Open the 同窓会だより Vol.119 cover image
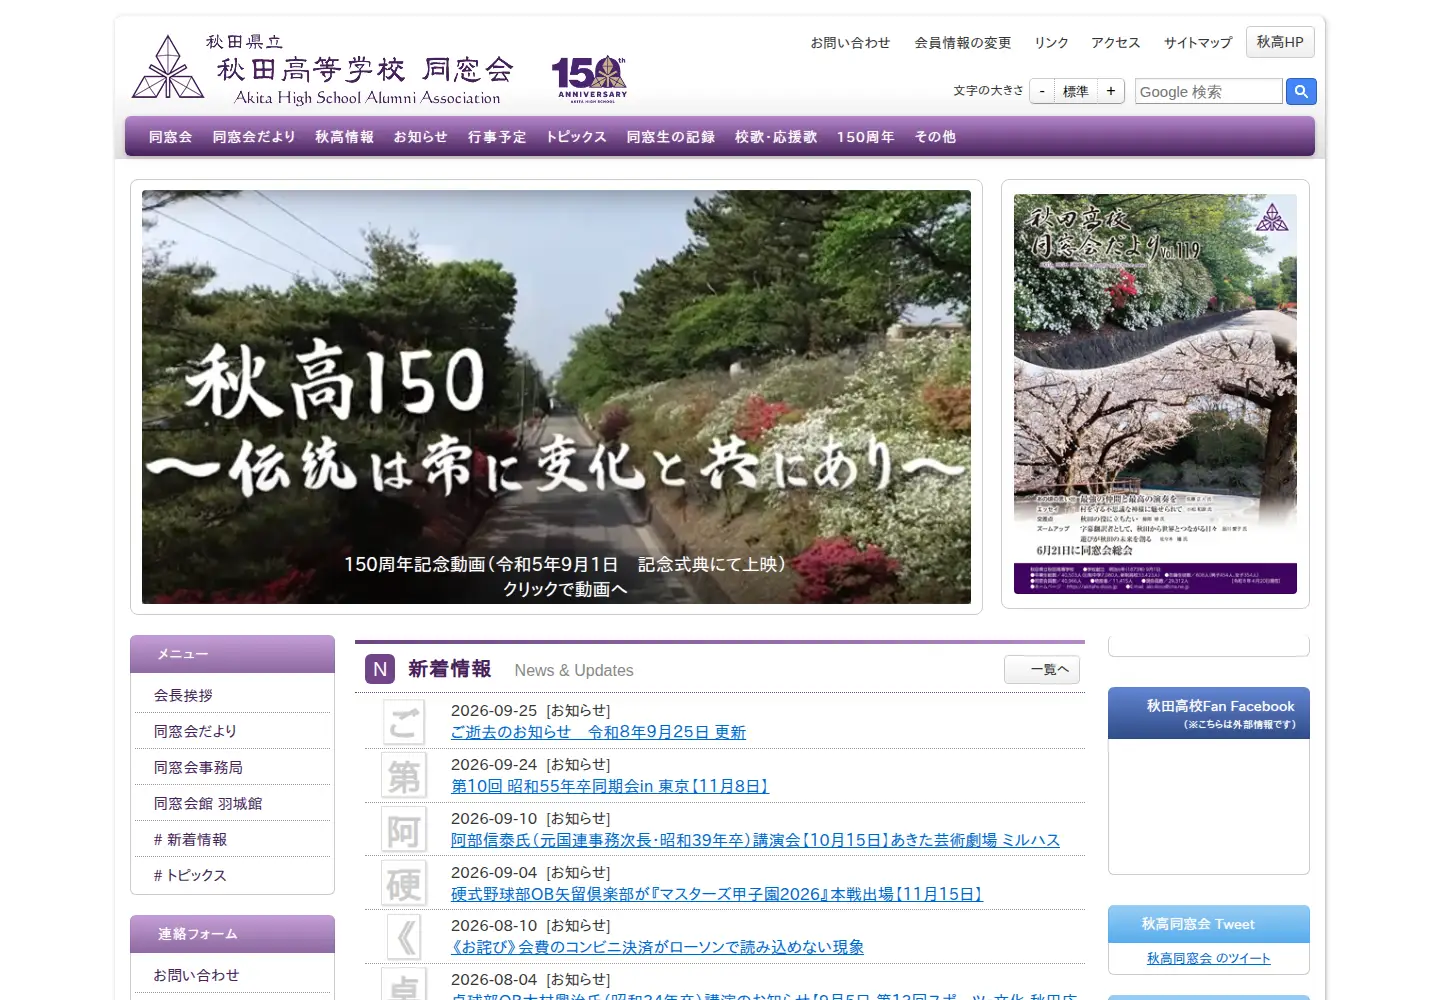 [1155, 394]
